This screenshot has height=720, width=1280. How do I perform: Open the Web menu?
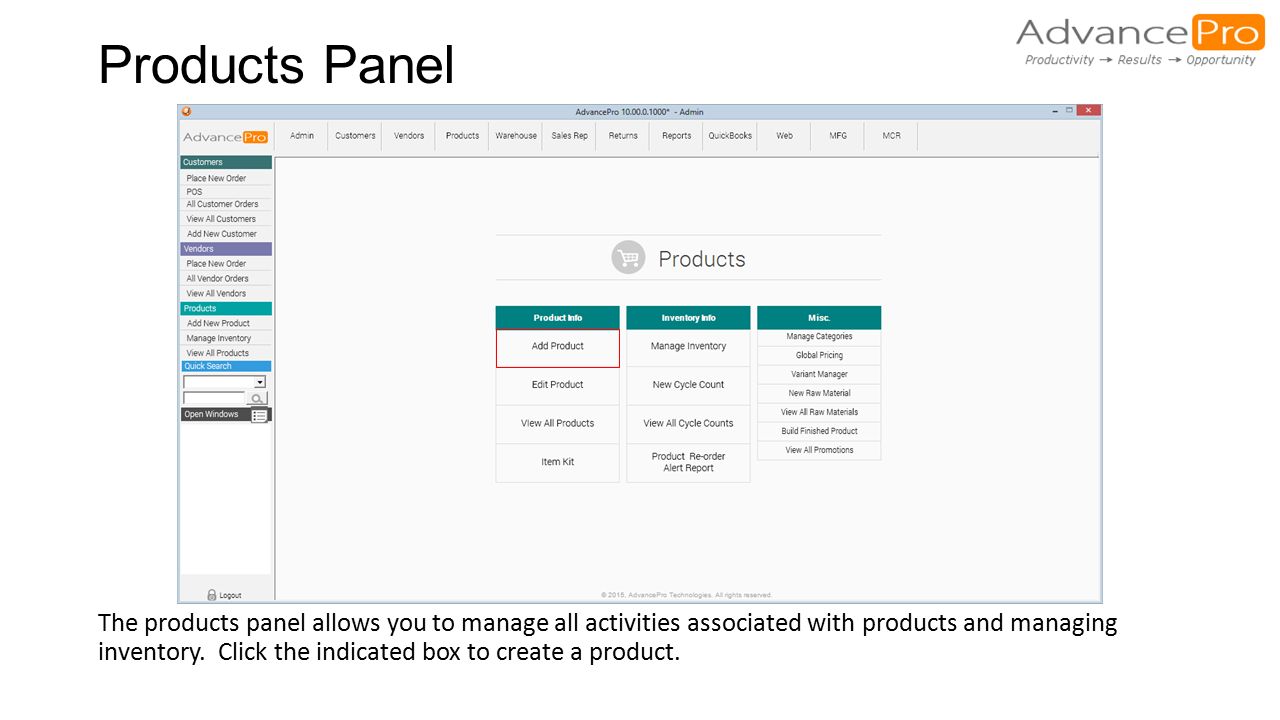coord(784,136)
